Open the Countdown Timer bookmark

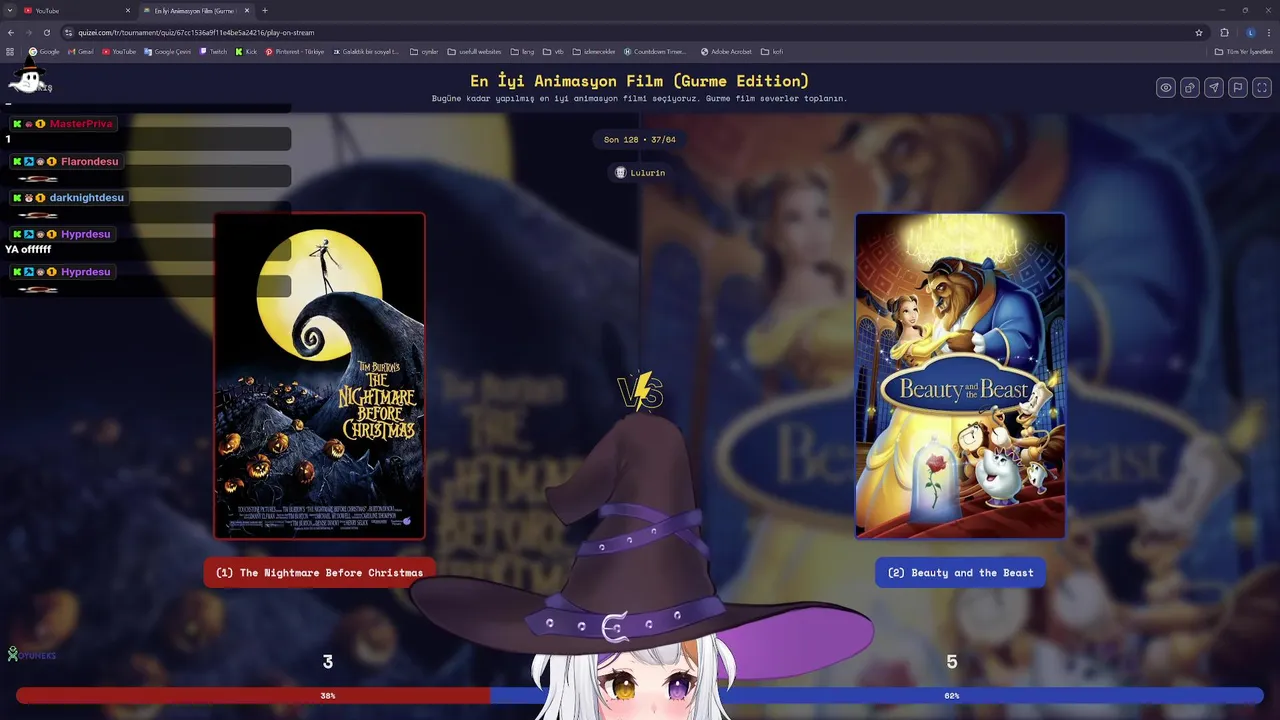(655, 51)
